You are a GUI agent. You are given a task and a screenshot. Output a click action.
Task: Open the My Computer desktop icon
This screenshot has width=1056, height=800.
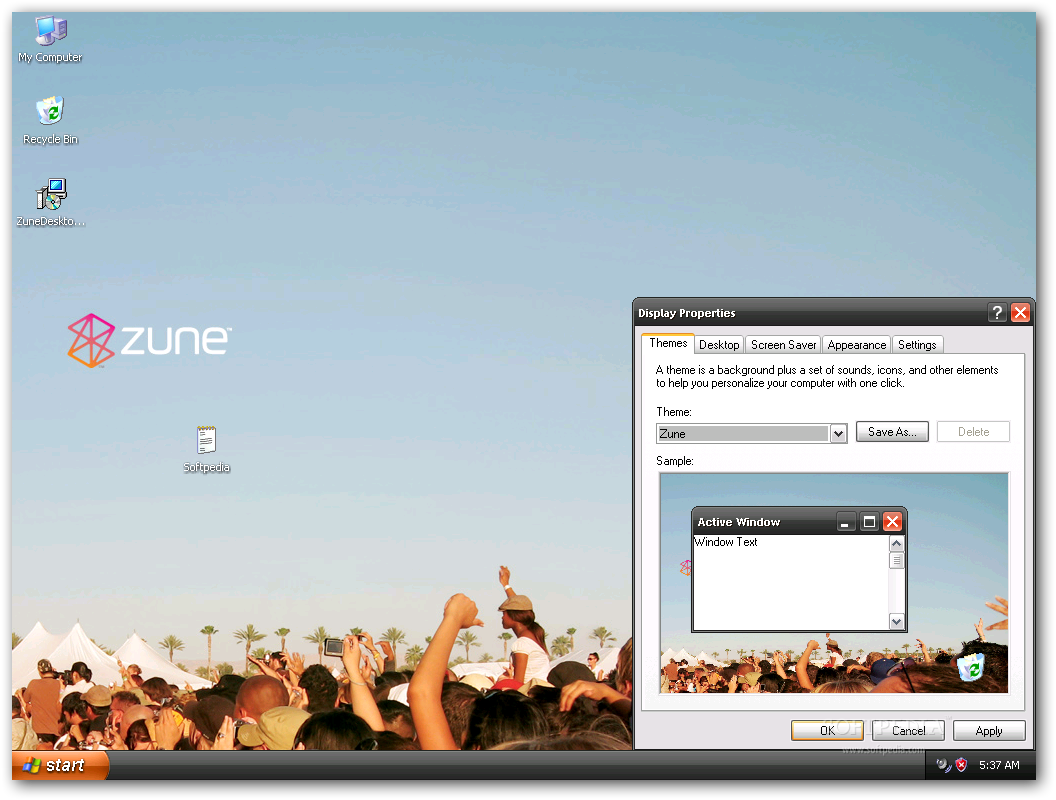coord(51,39)
